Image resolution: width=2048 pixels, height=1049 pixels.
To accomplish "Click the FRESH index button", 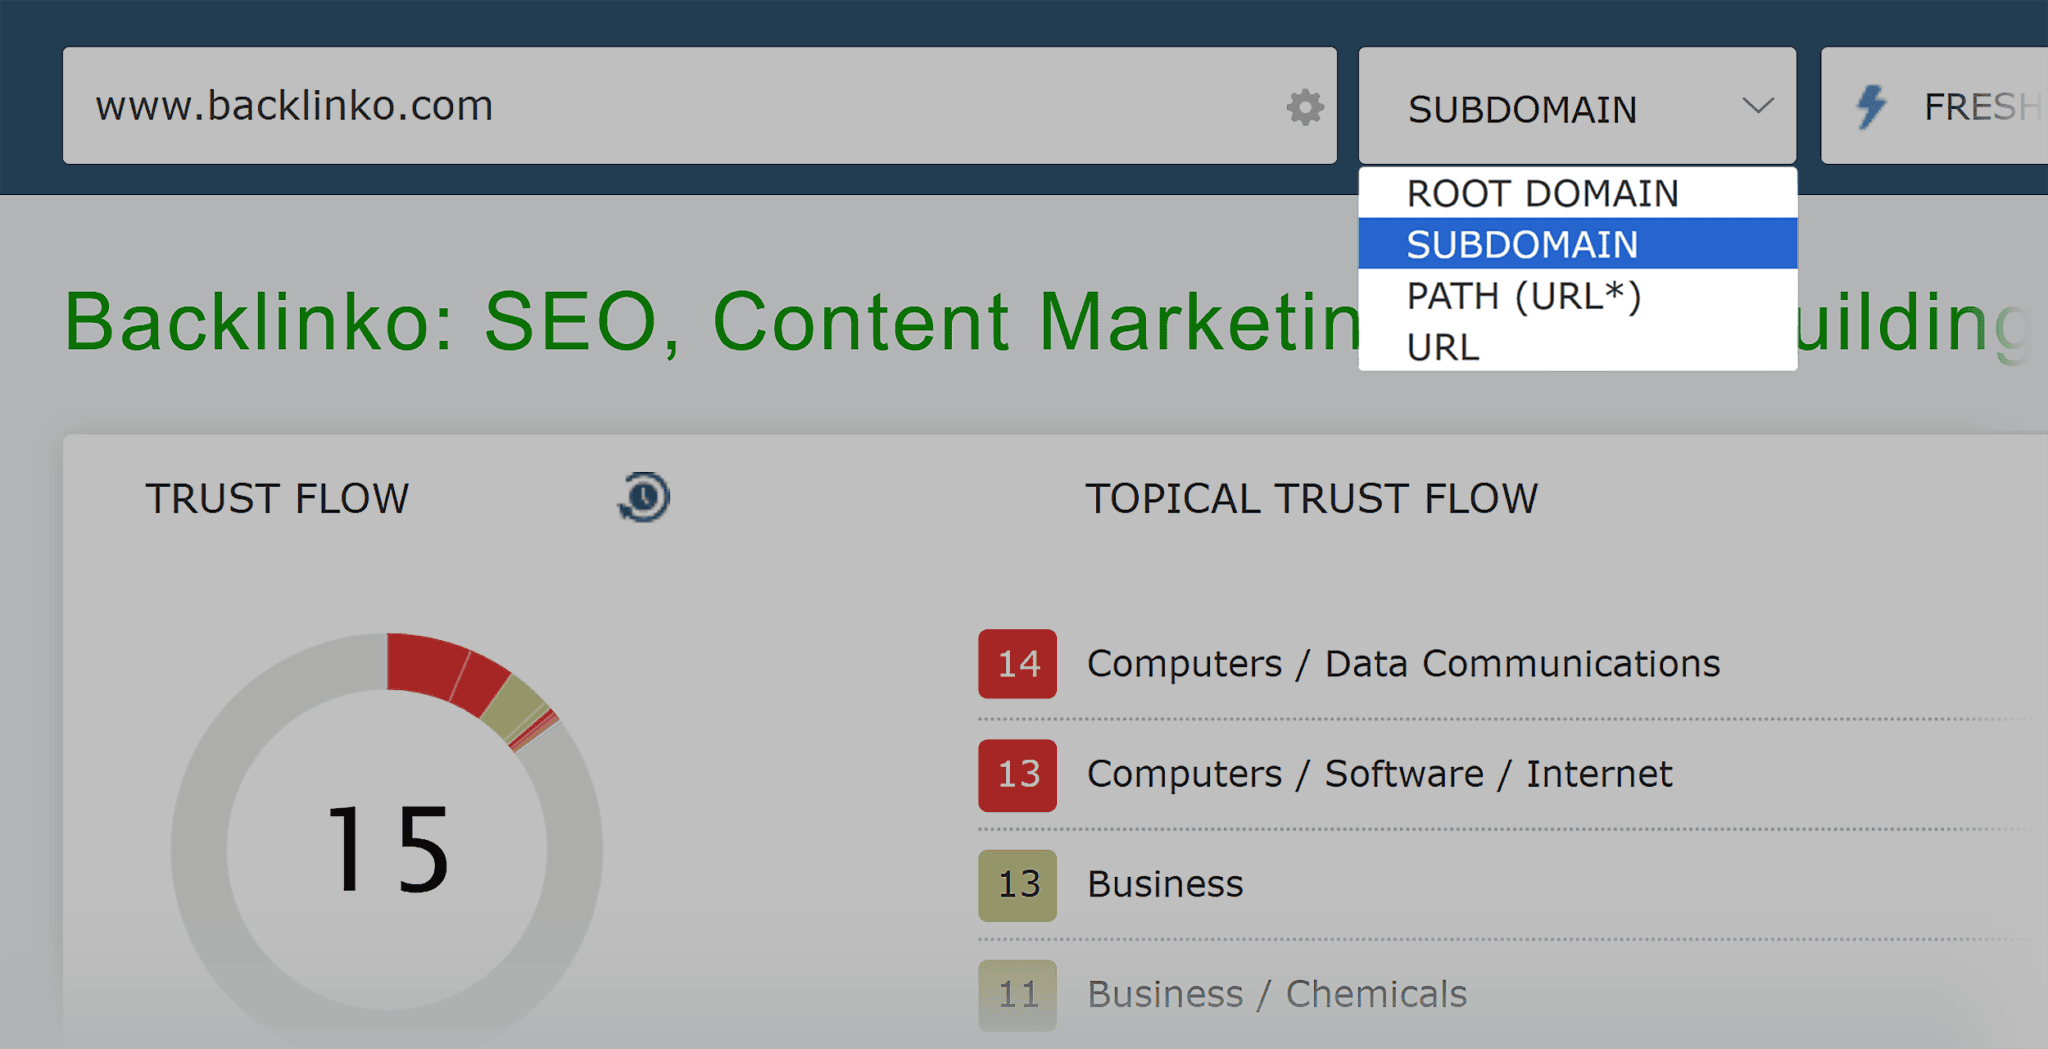I will point(1935,105).
